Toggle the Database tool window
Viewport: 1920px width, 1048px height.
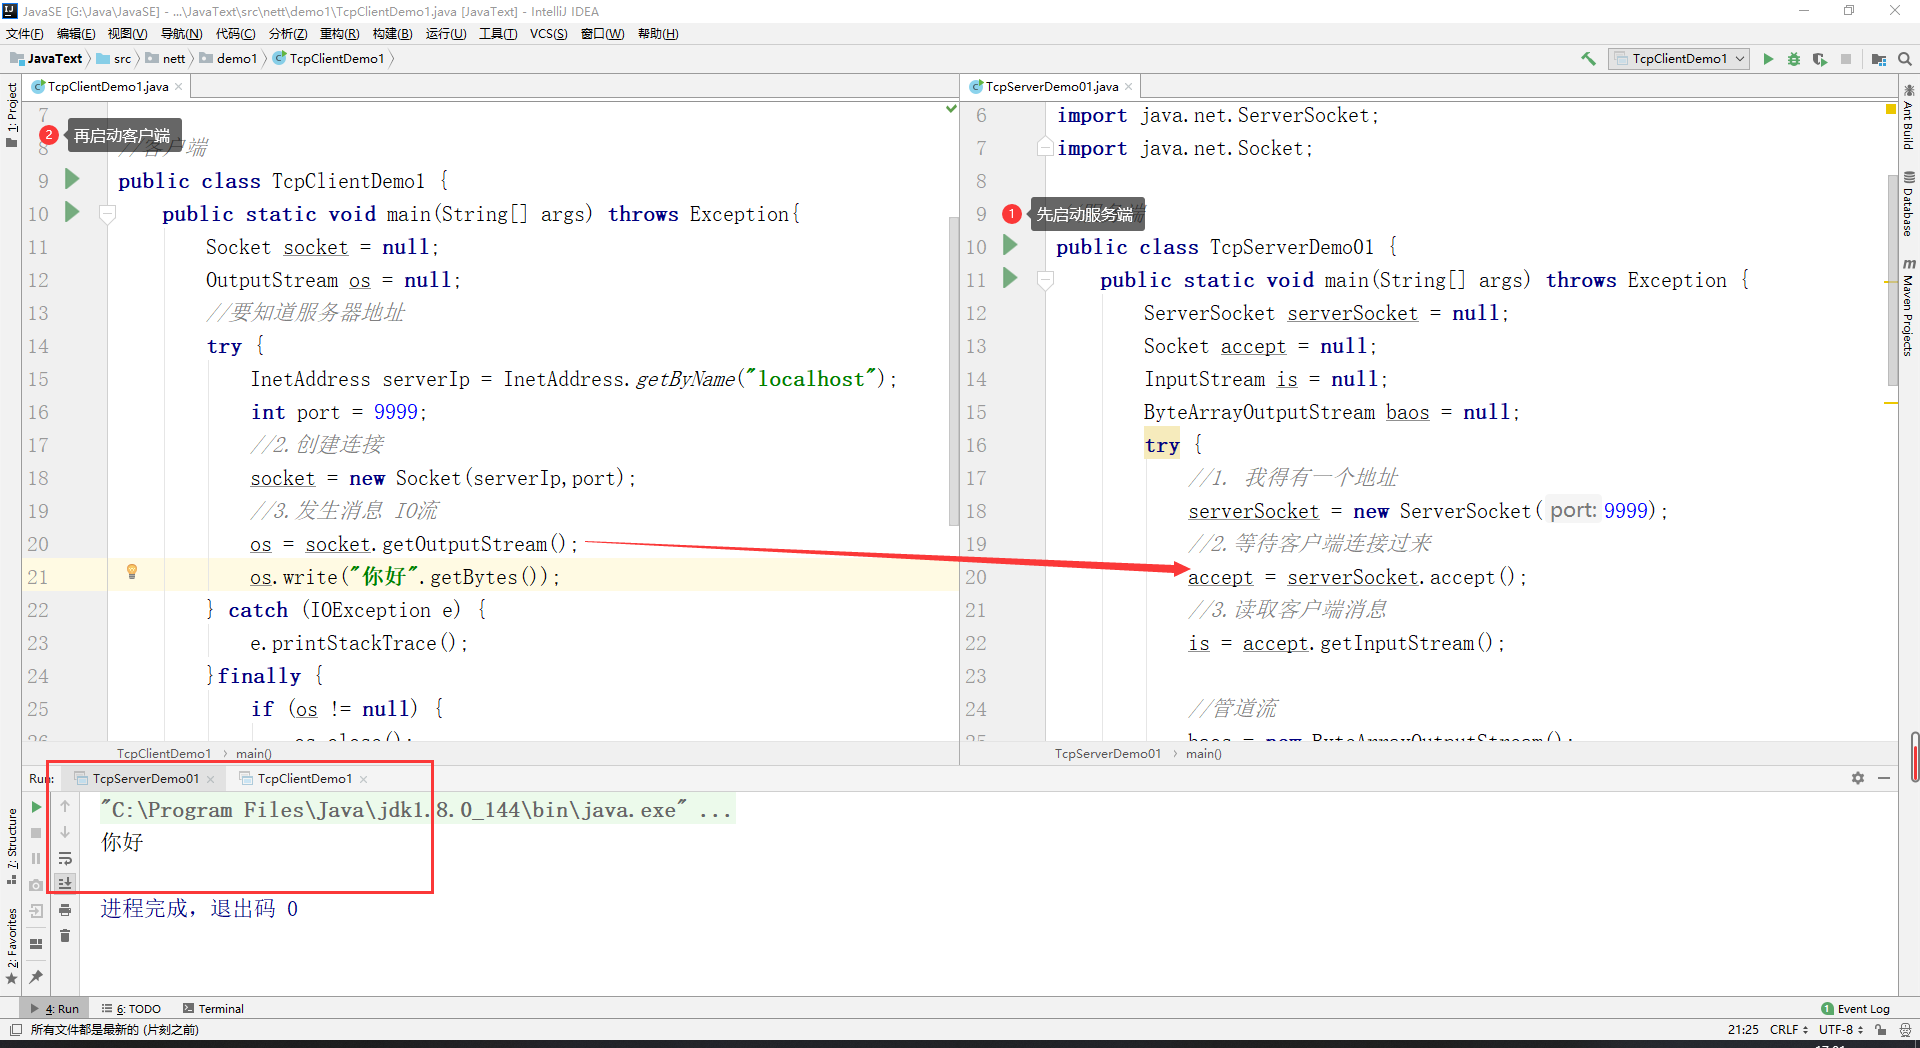point(1908,206)
